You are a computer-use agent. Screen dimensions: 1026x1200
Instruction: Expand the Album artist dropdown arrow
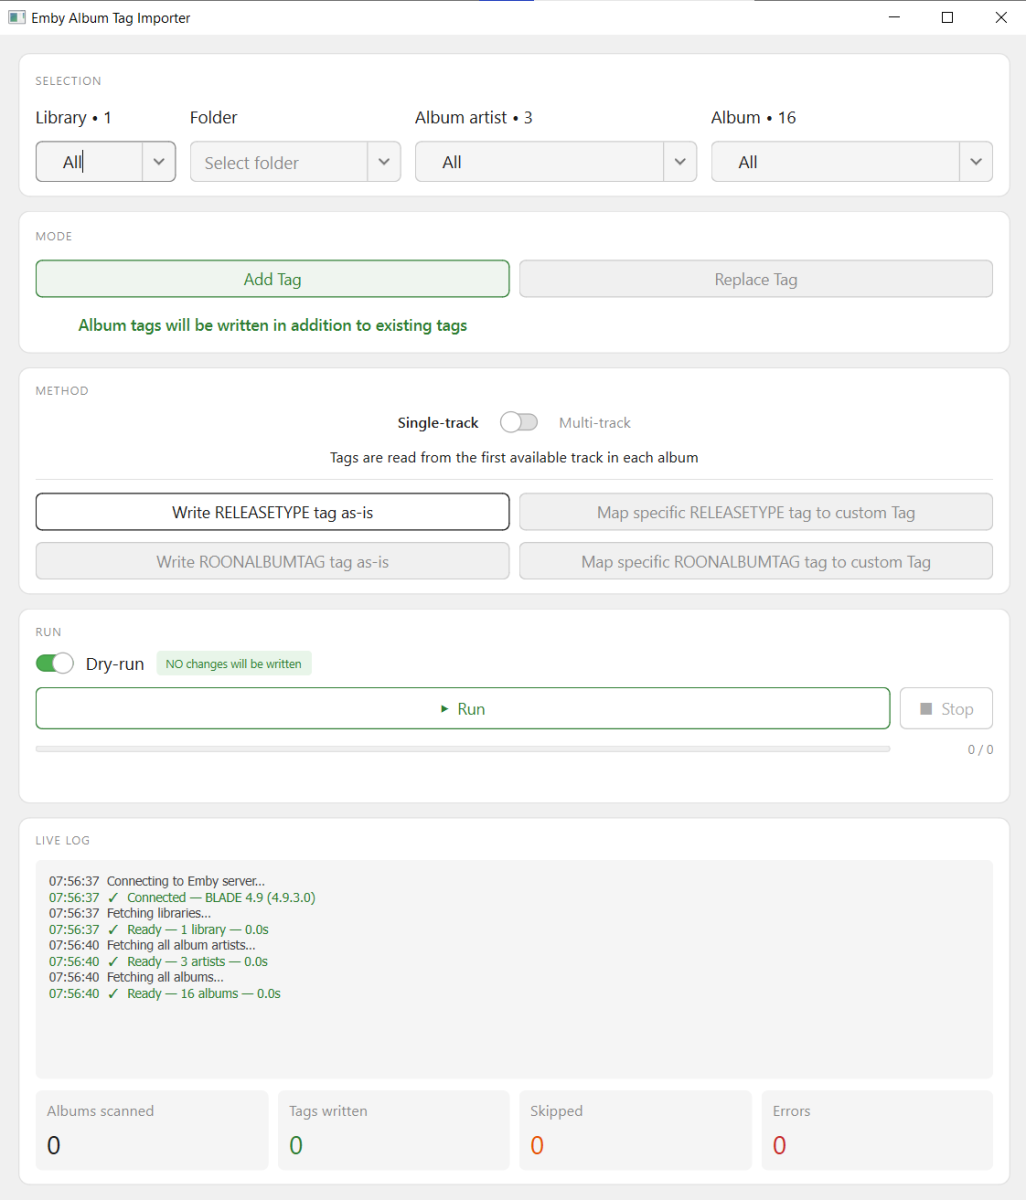click(680, 162)
